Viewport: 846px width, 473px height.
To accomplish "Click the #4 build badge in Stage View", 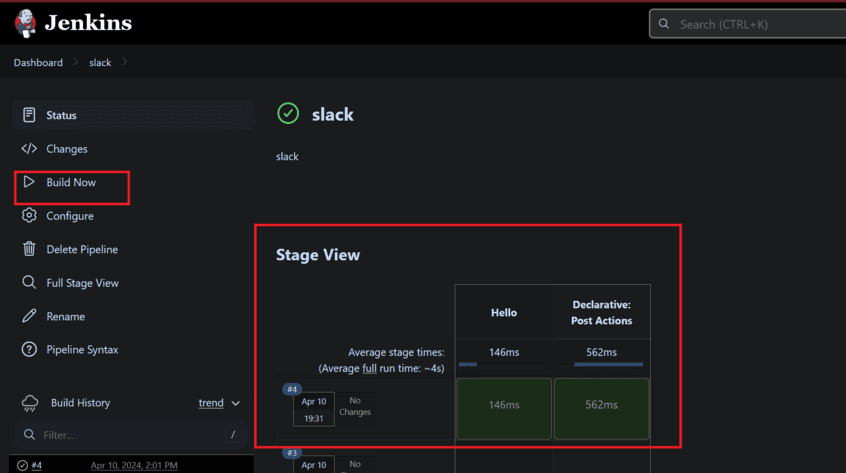I will pos(292,389).
